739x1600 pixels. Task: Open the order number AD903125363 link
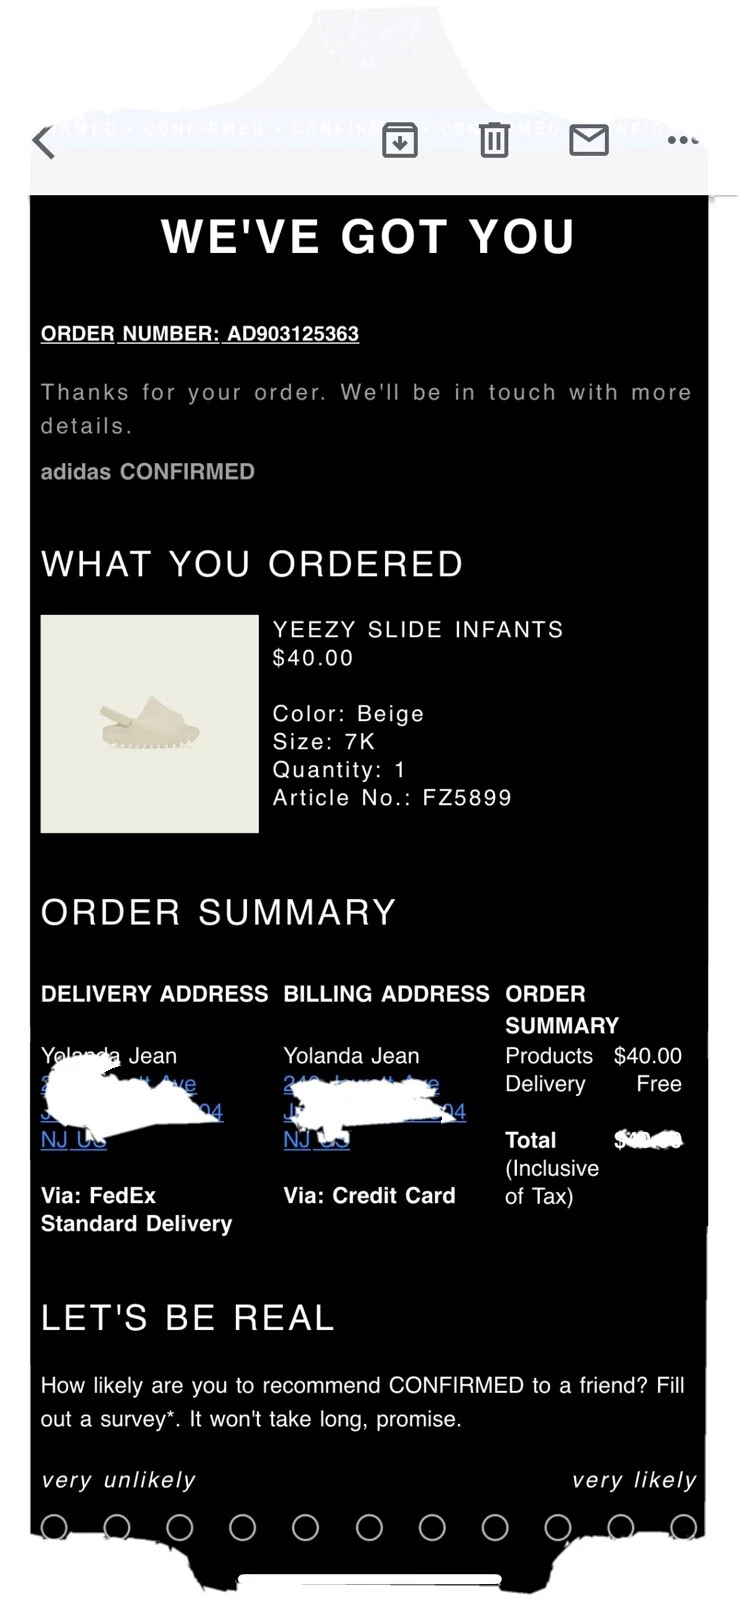tap(200, 334)
